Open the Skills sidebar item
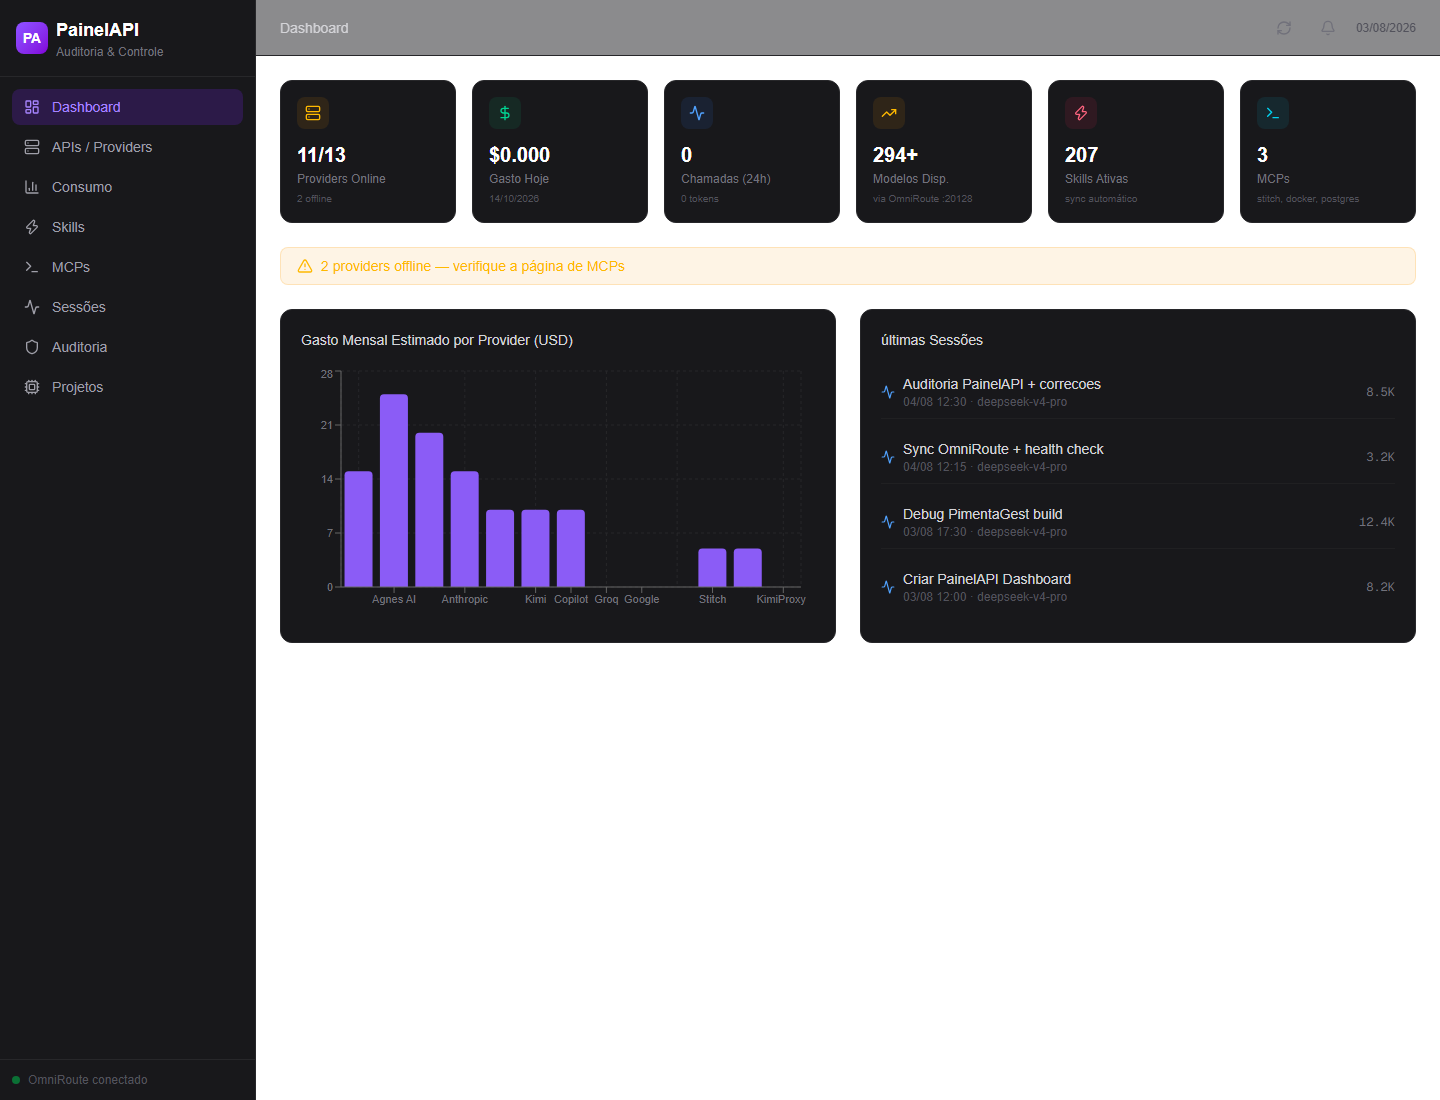This screenshot has height=1100, width=1440. [x=127, y=227]
